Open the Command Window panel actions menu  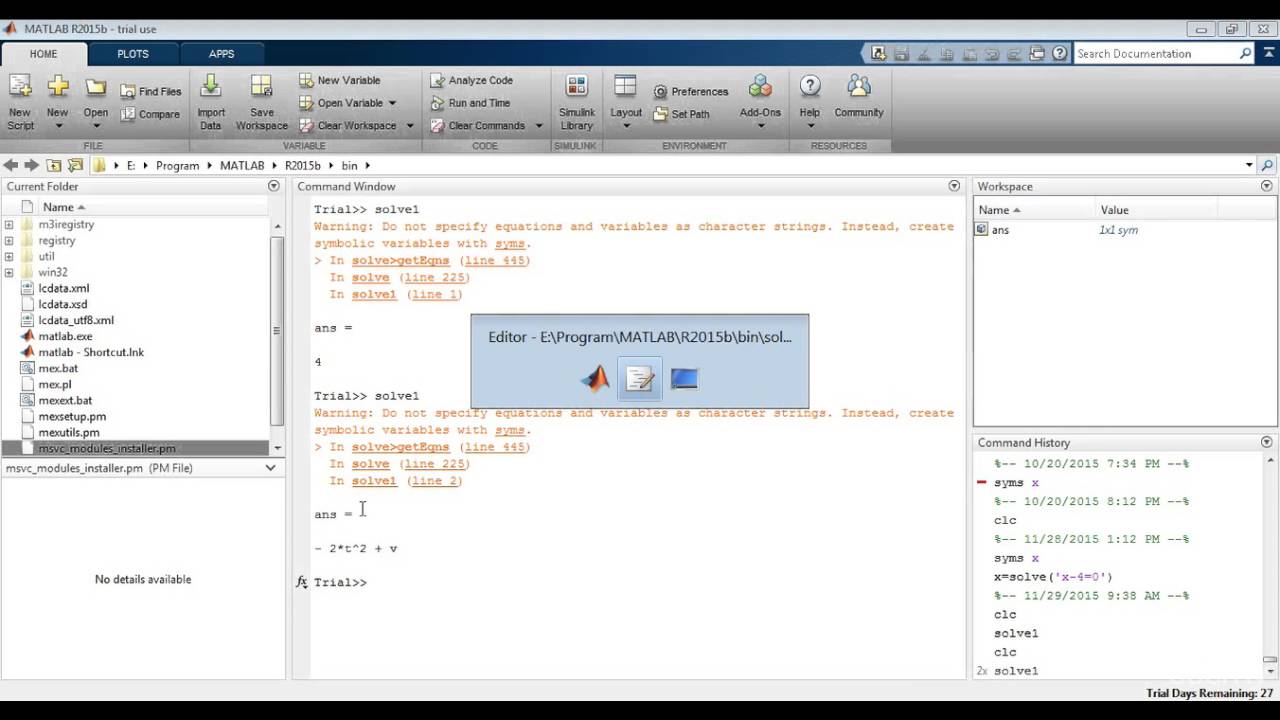point(954,186)
